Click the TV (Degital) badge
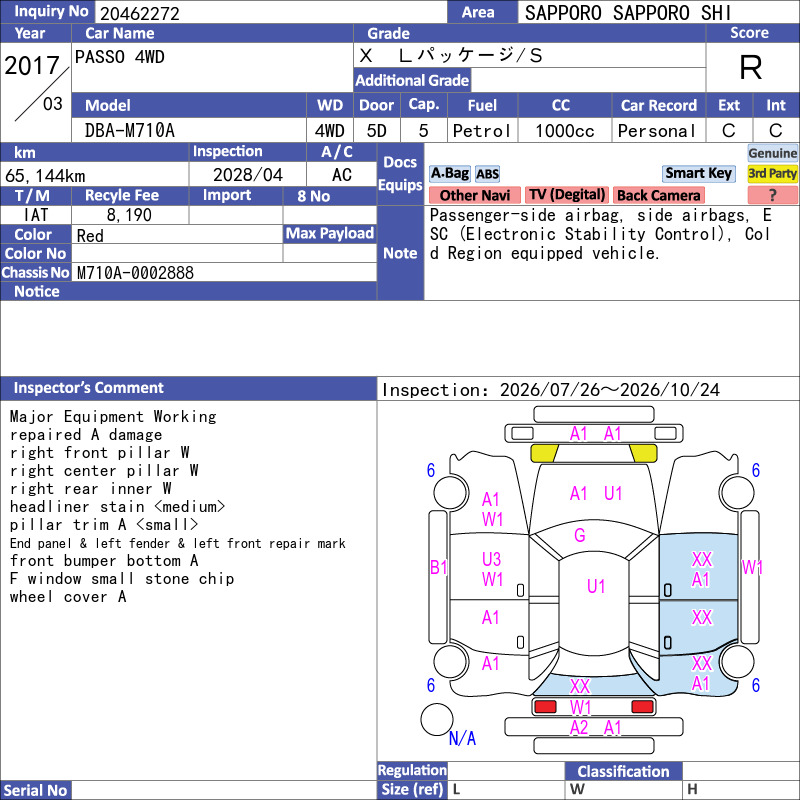800x800 pixels. pyautogui.click(x=567, y=195)
